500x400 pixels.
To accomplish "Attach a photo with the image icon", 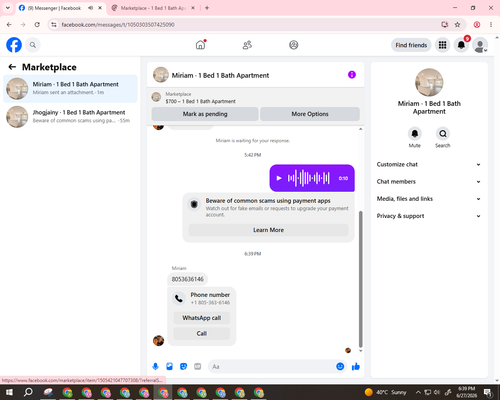I will click(169, 367).
